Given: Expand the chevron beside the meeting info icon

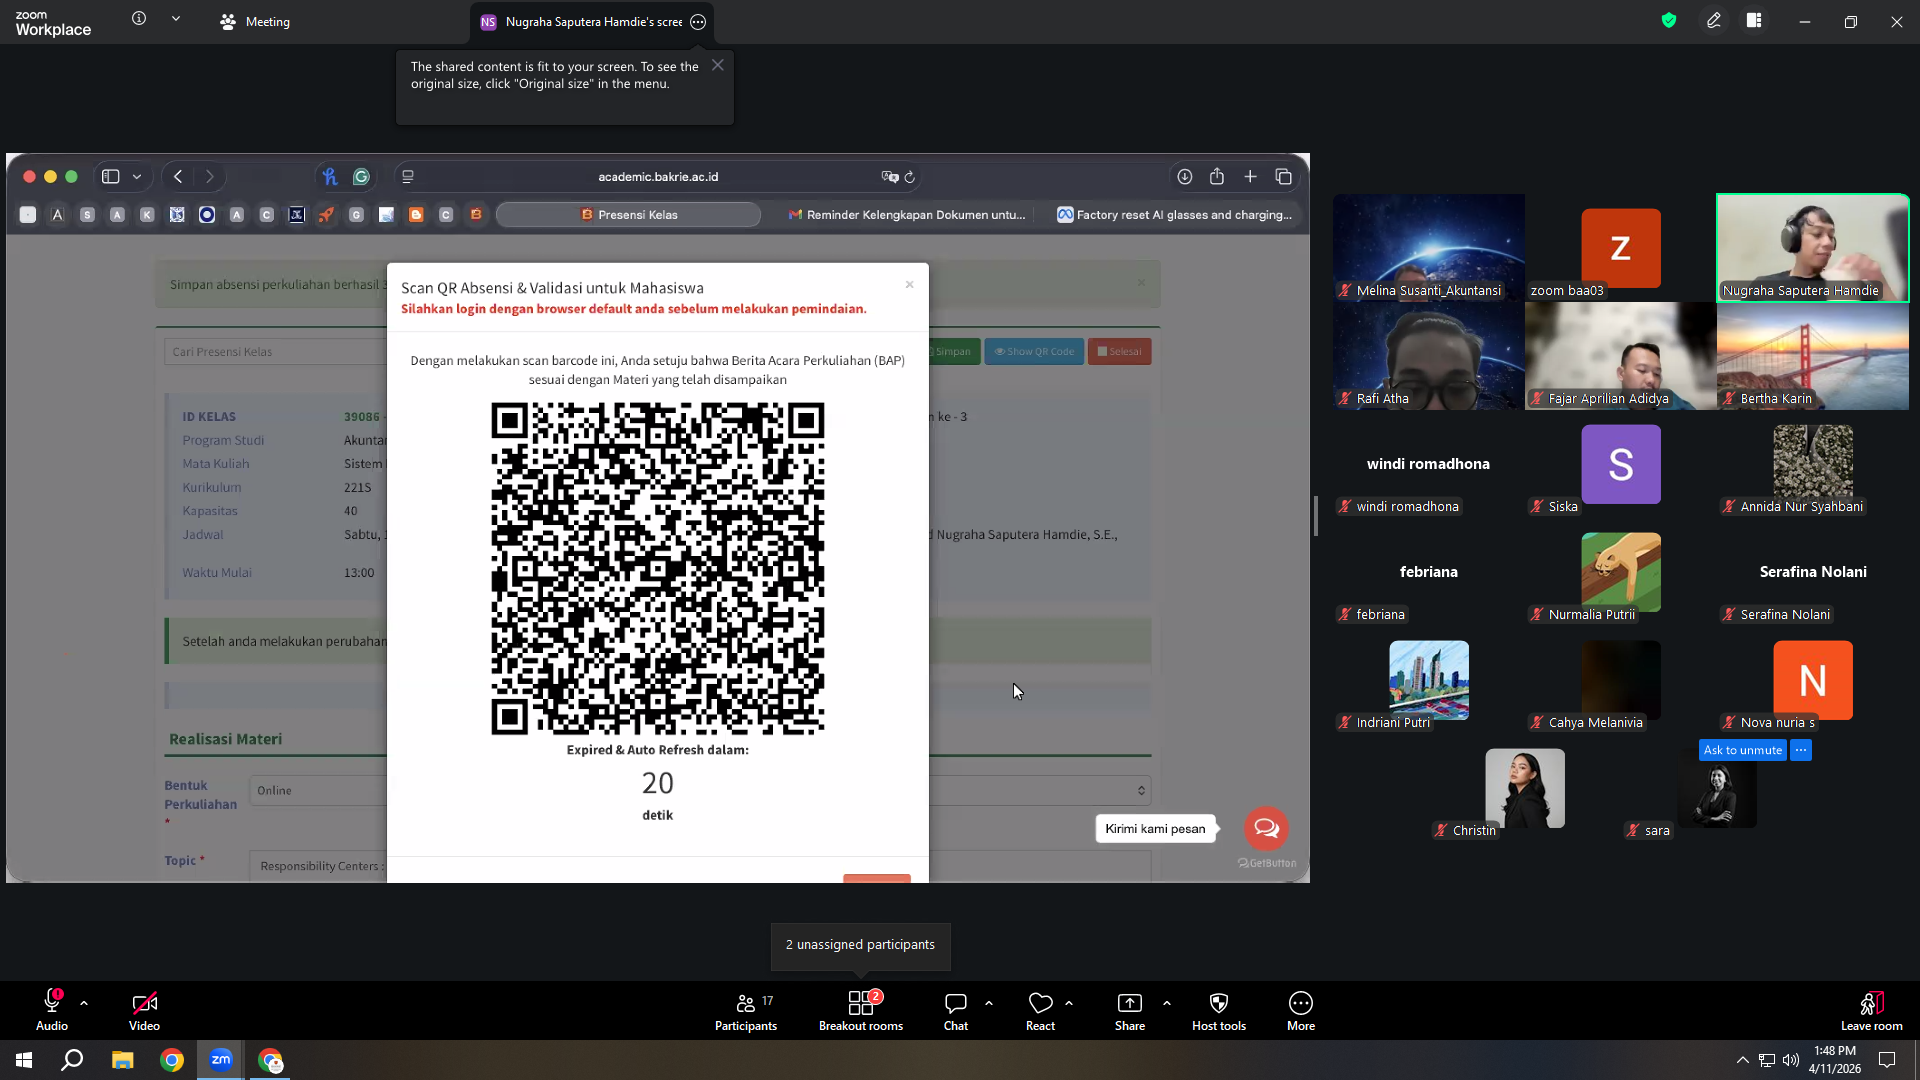Looking at the screenshot, I should click(x=176, y=19).
